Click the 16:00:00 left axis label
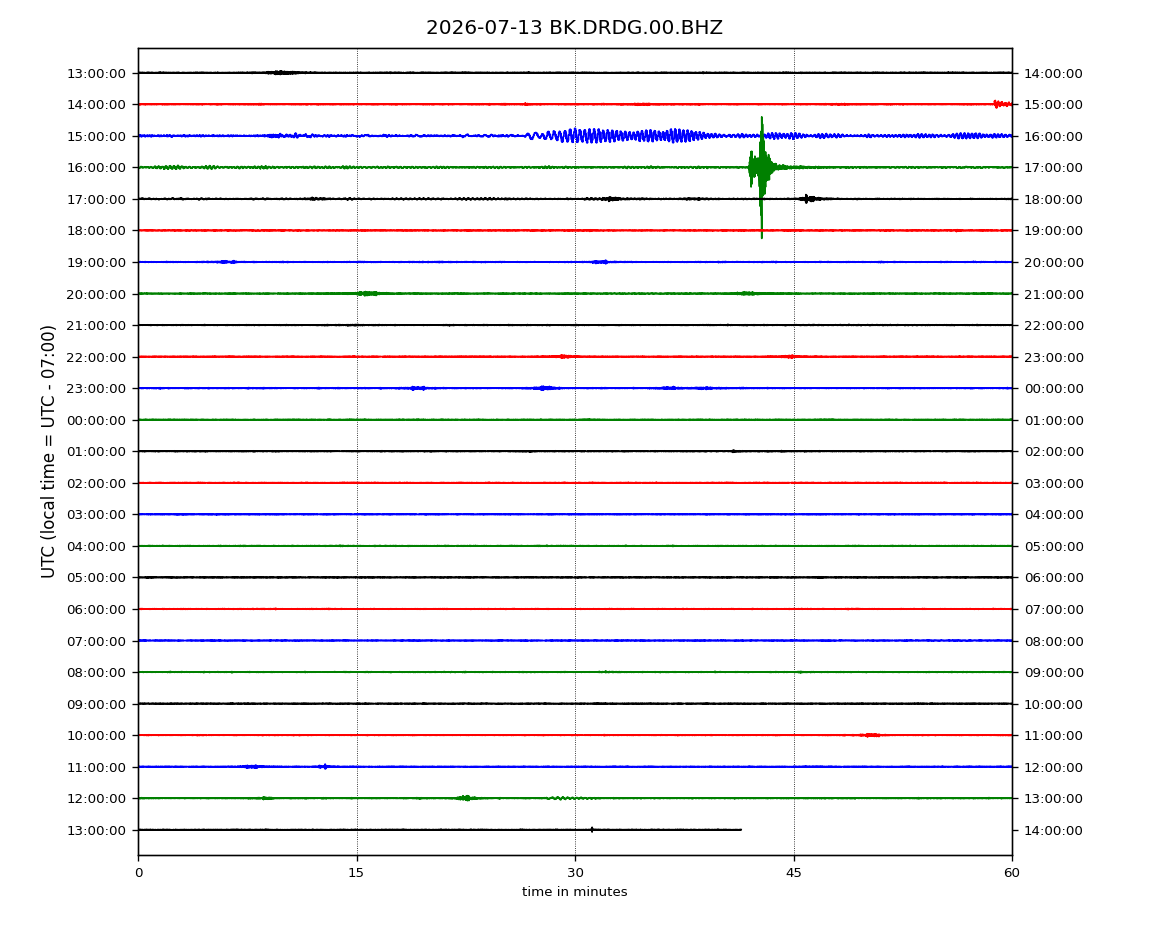Image resolution: width=1150 pixels, height=950 pixels. pyautogui.click(x=96, y=168)
